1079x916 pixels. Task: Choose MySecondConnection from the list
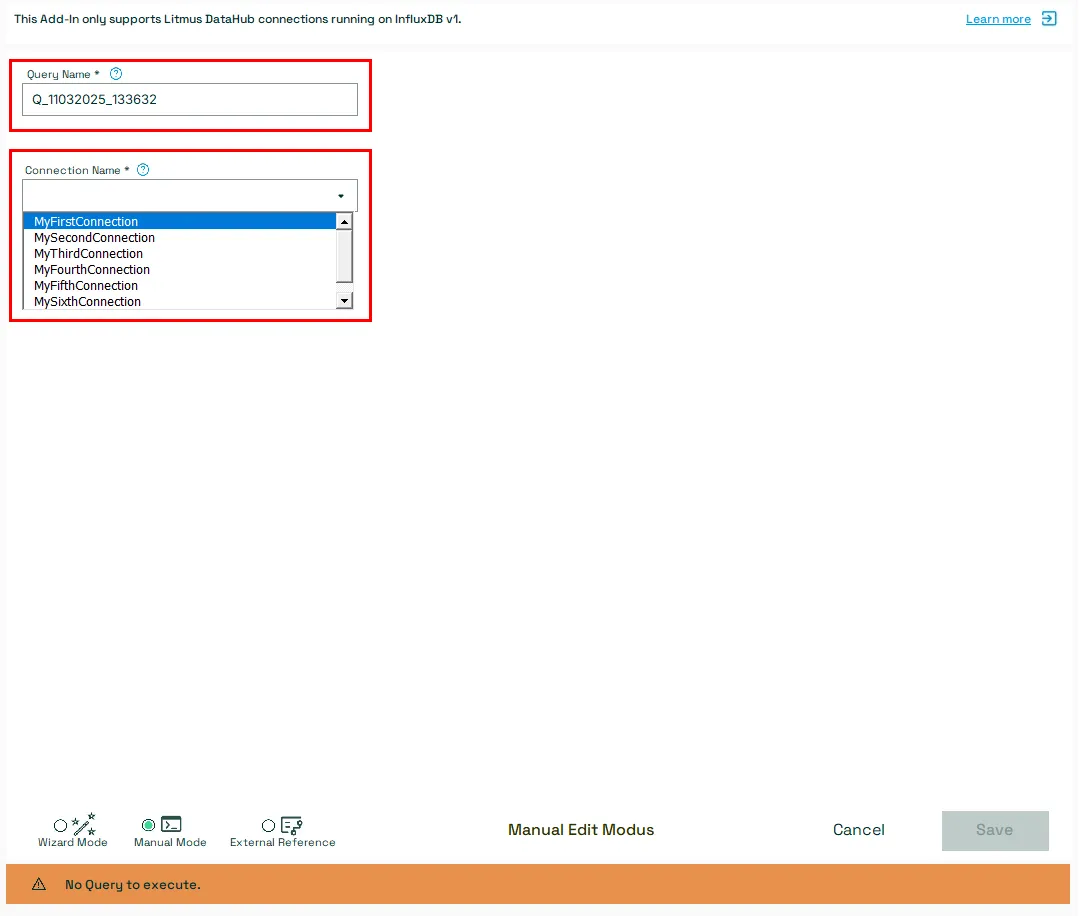click(179, 237)
